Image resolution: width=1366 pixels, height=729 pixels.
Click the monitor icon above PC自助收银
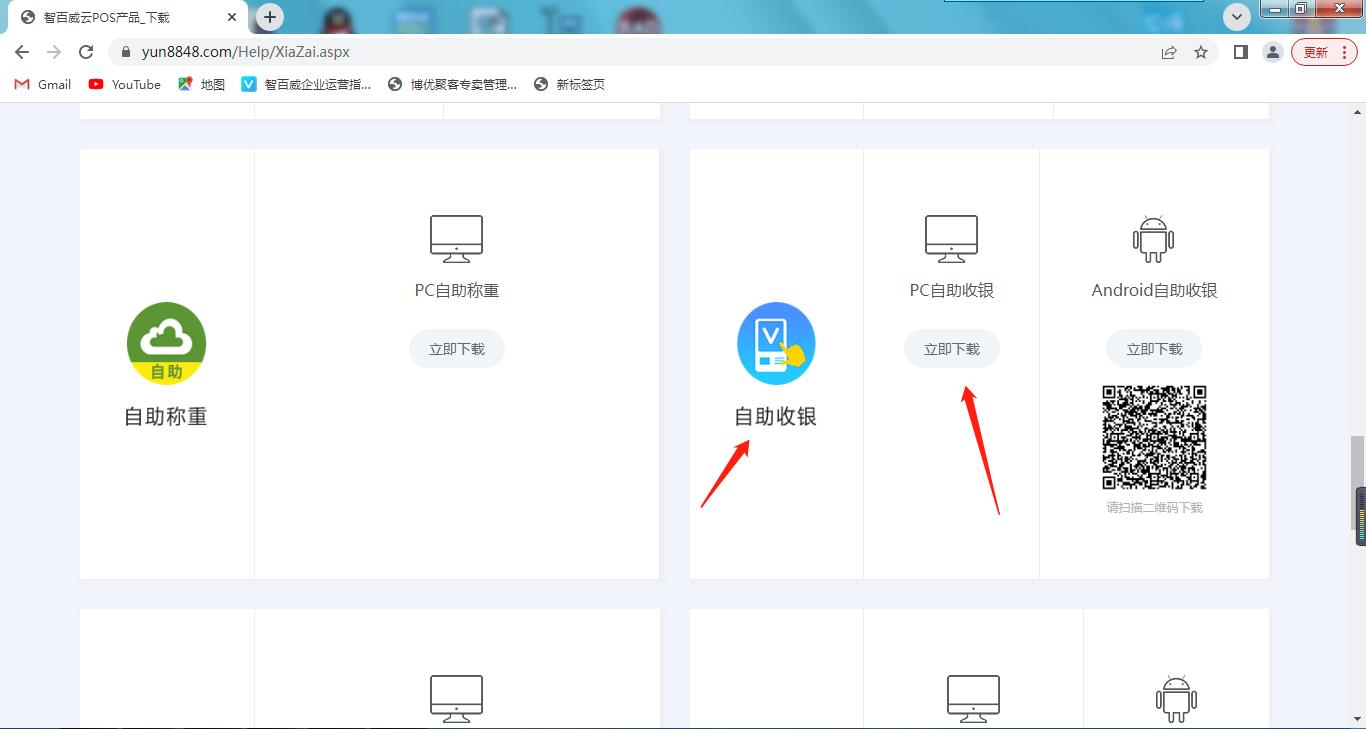click(951, 239)
